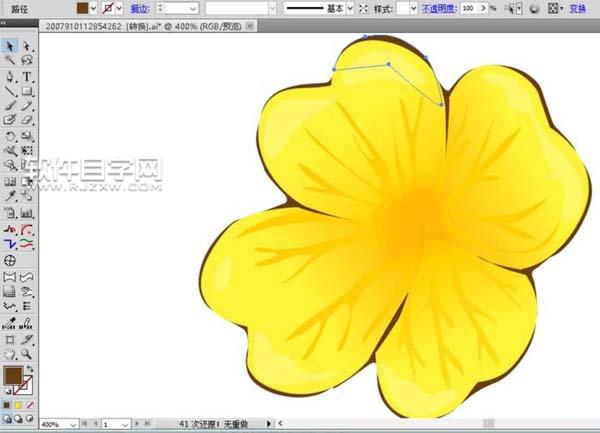Image resolution: width=600 pixels, height=433 pixels.
Task: Select the Direct Selection tool
Action: 27,46
